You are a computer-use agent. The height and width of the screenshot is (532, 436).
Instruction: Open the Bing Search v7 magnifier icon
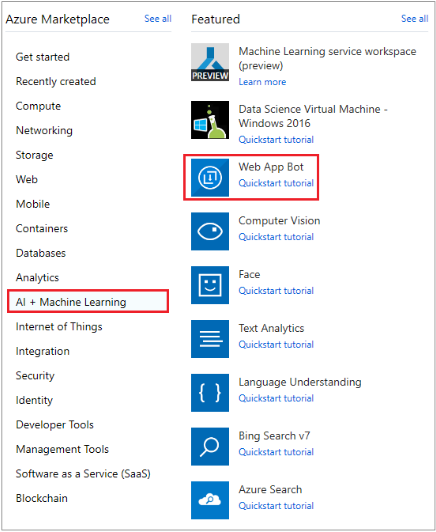(x=210, y=446)
